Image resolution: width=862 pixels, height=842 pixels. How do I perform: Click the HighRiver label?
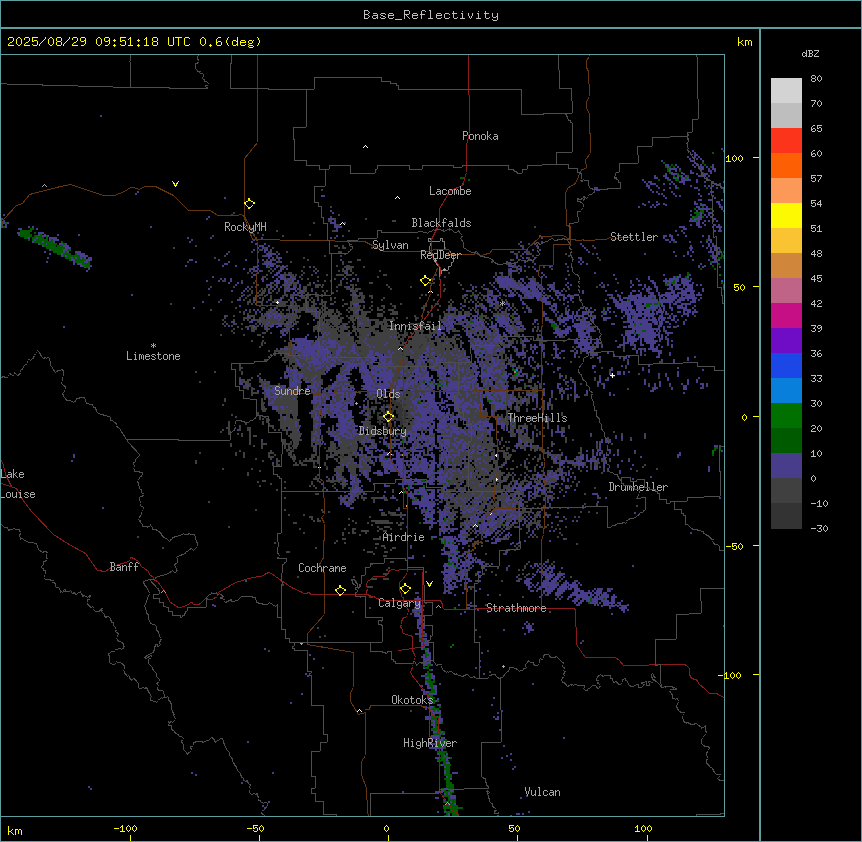[430, 743]
